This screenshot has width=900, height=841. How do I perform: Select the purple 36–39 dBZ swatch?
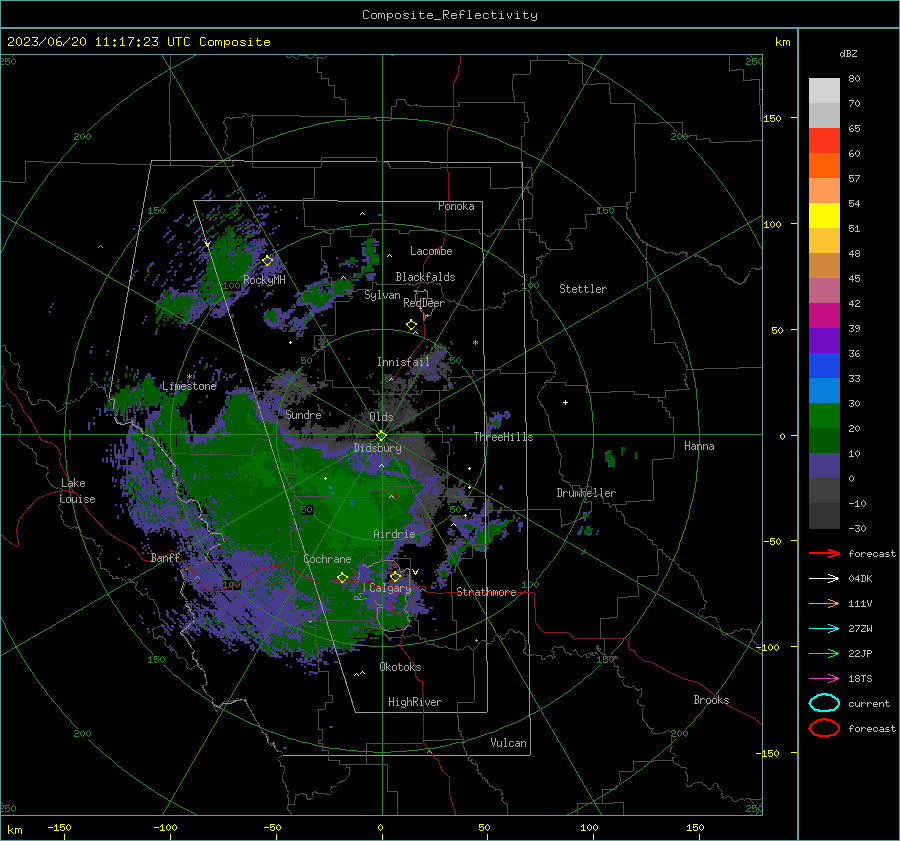click(x=824, y=340)
